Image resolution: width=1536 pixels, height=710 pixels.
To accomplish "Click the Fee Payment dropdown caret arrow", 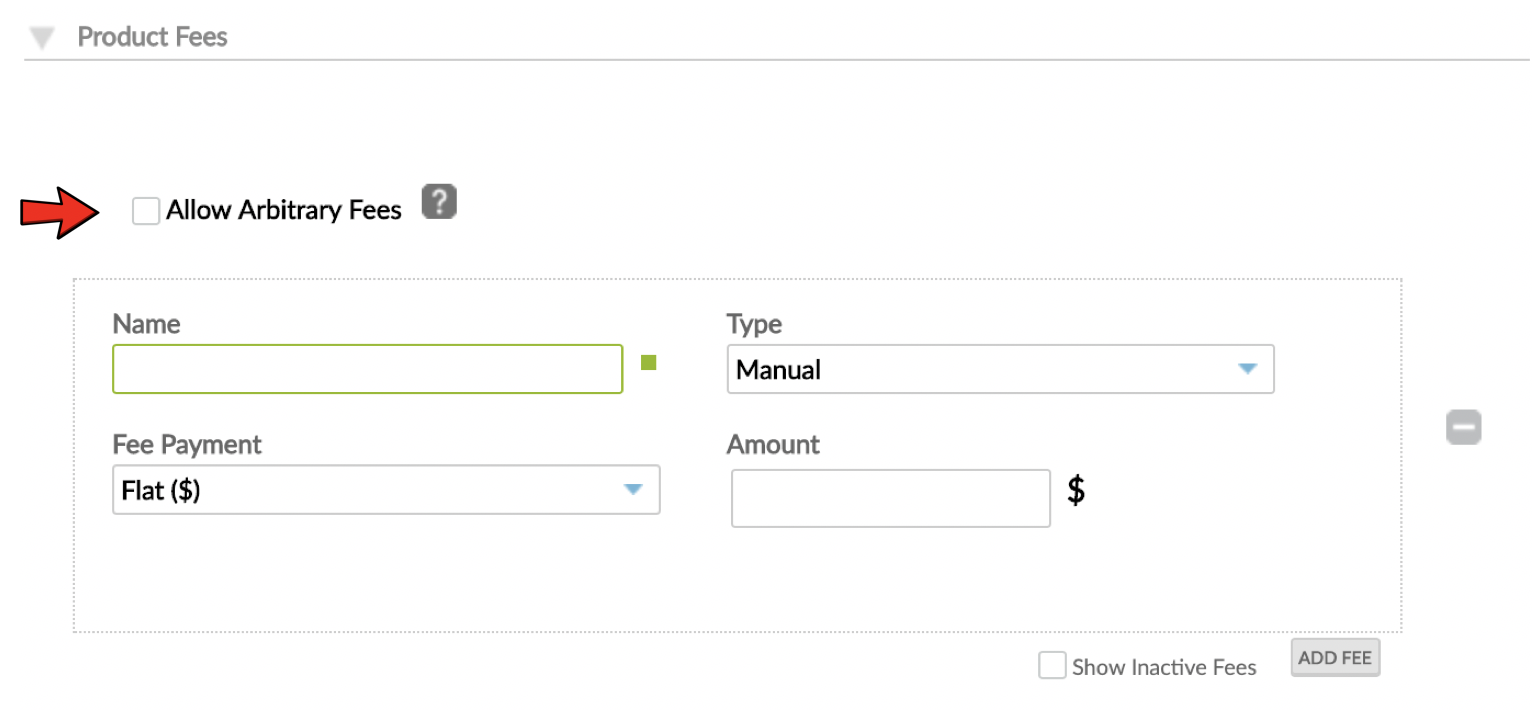I will (633, 490).
